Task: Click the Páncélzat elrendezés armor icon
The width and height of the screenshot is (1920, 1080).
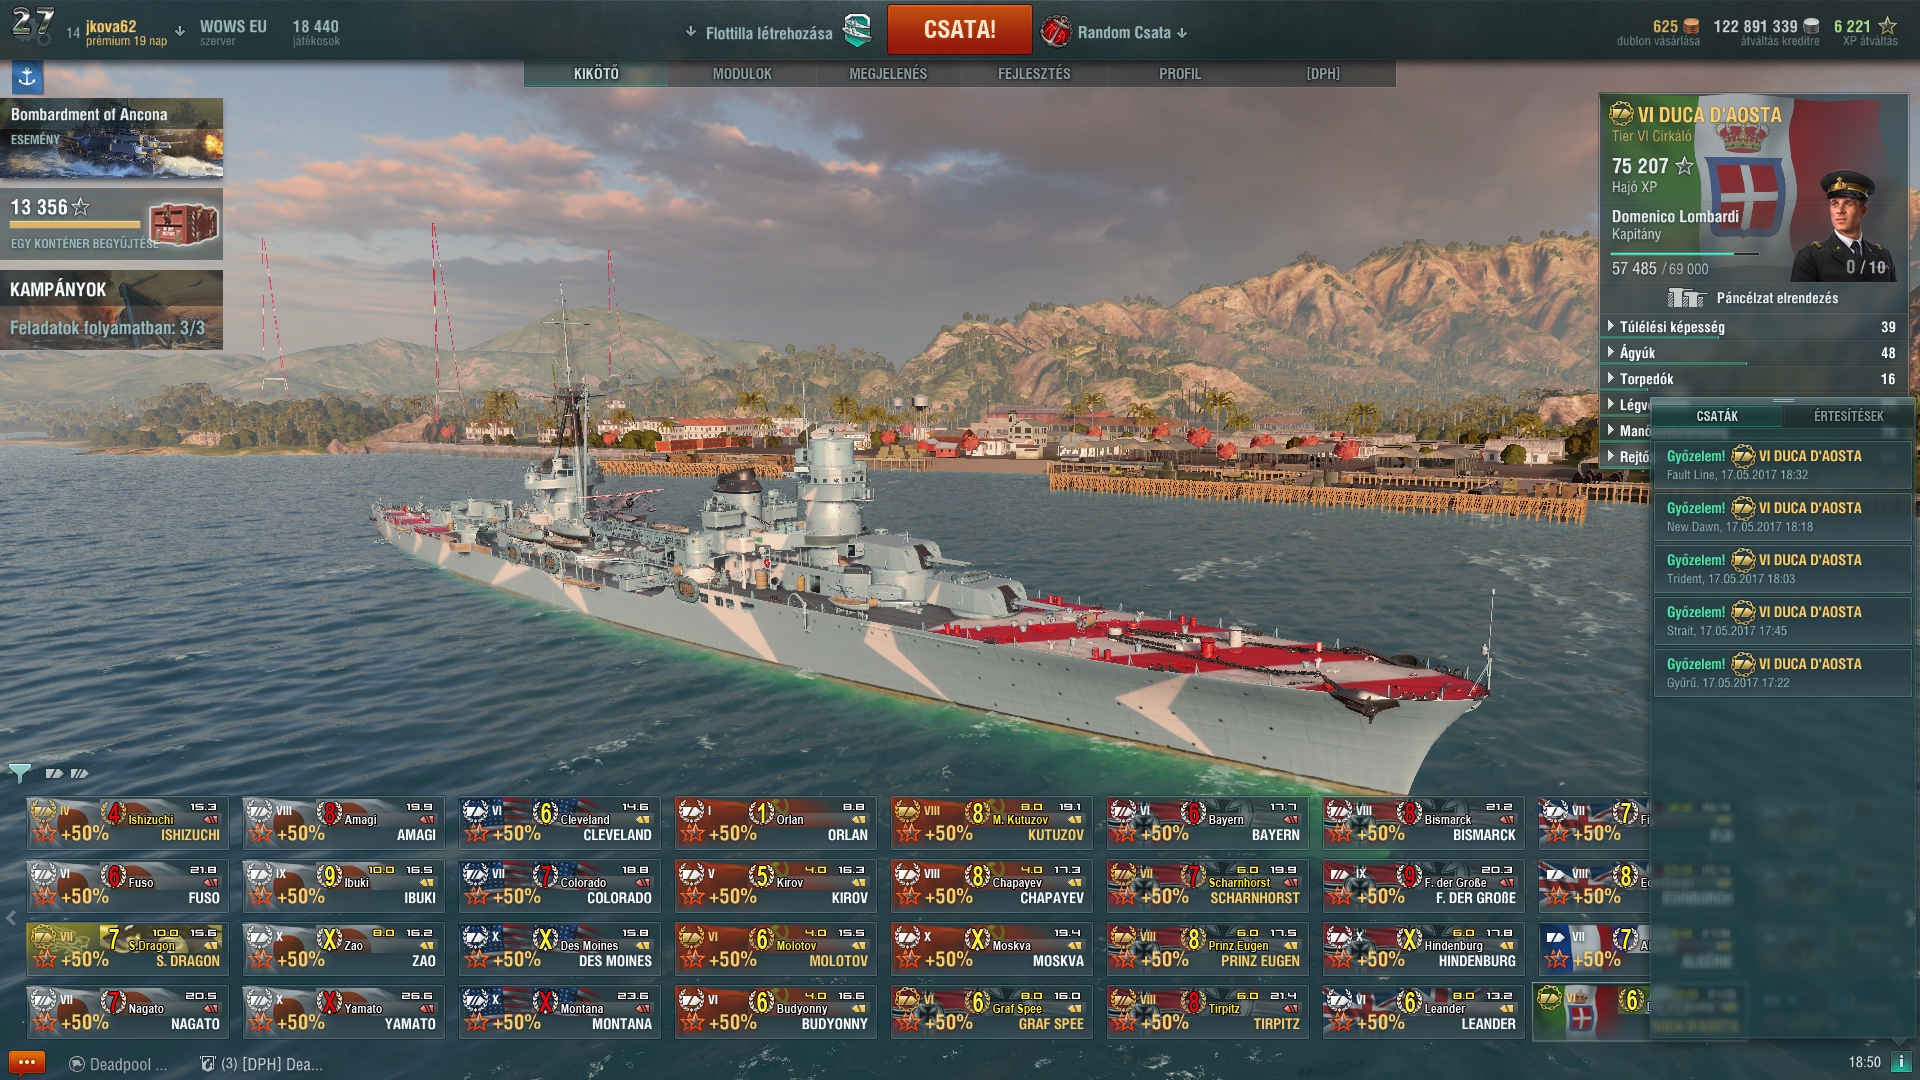Action: tap(1686, 298)
